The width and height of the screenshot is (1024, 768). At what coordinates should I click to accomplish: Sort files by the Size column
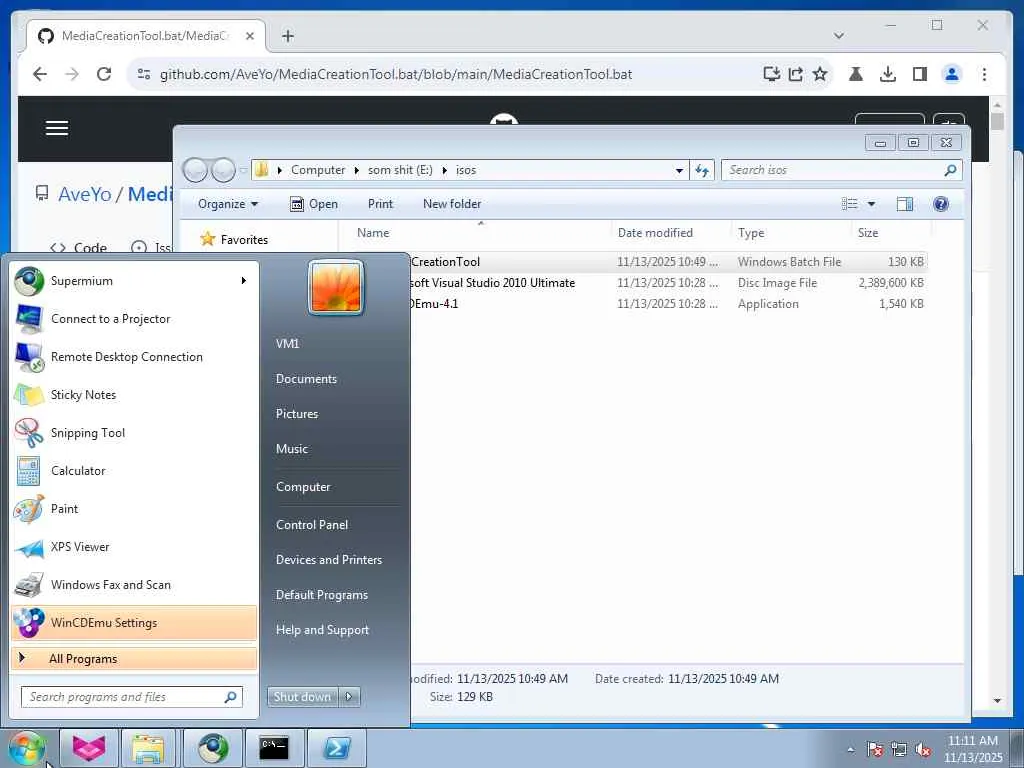point(867,232)
